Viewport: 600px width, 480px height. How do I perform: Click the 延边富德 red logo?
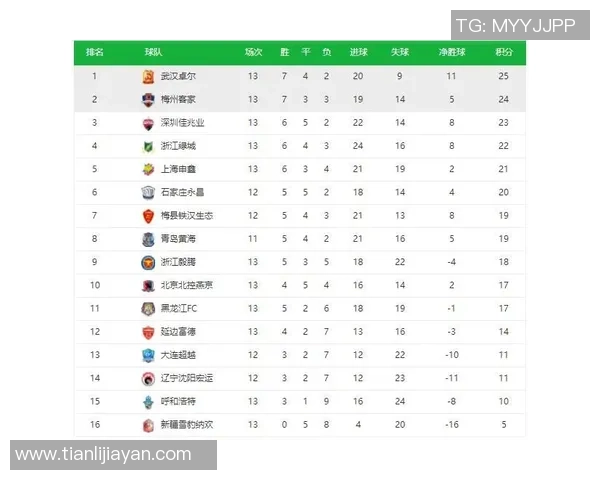click(x=148, y=332)
